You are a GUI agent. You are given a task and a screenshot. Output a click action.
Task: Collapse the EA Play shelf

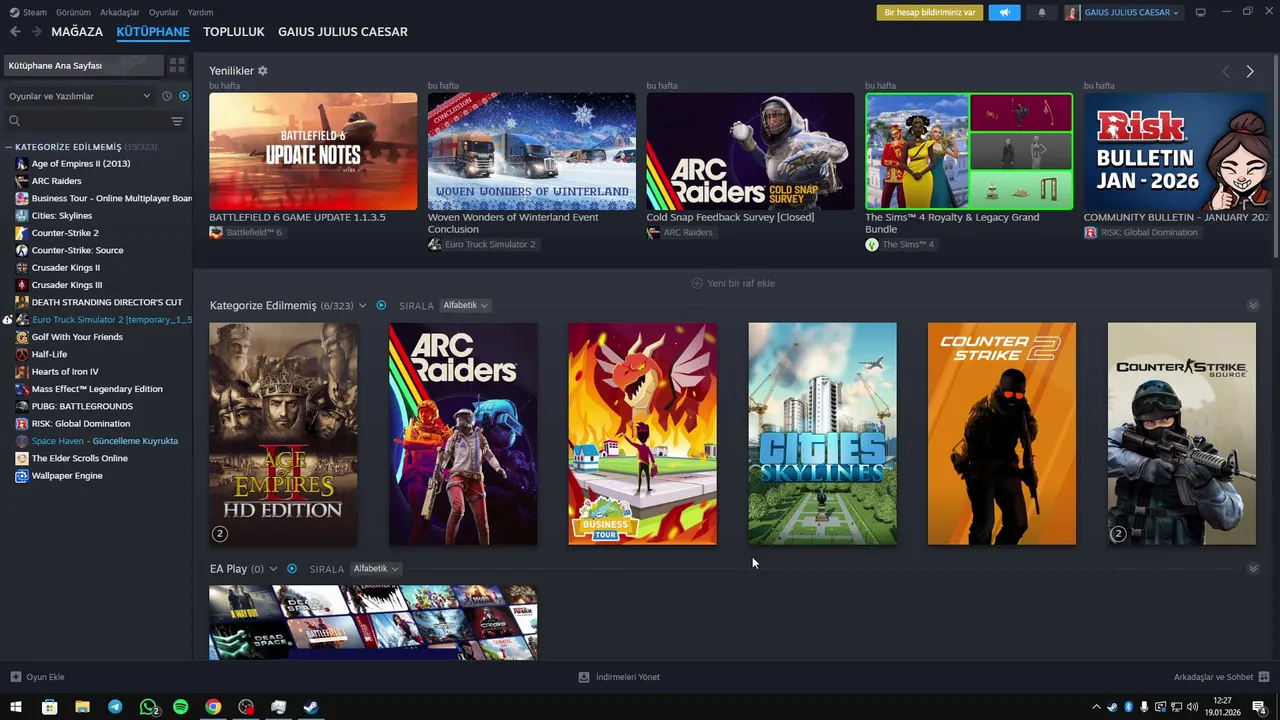1253,569
